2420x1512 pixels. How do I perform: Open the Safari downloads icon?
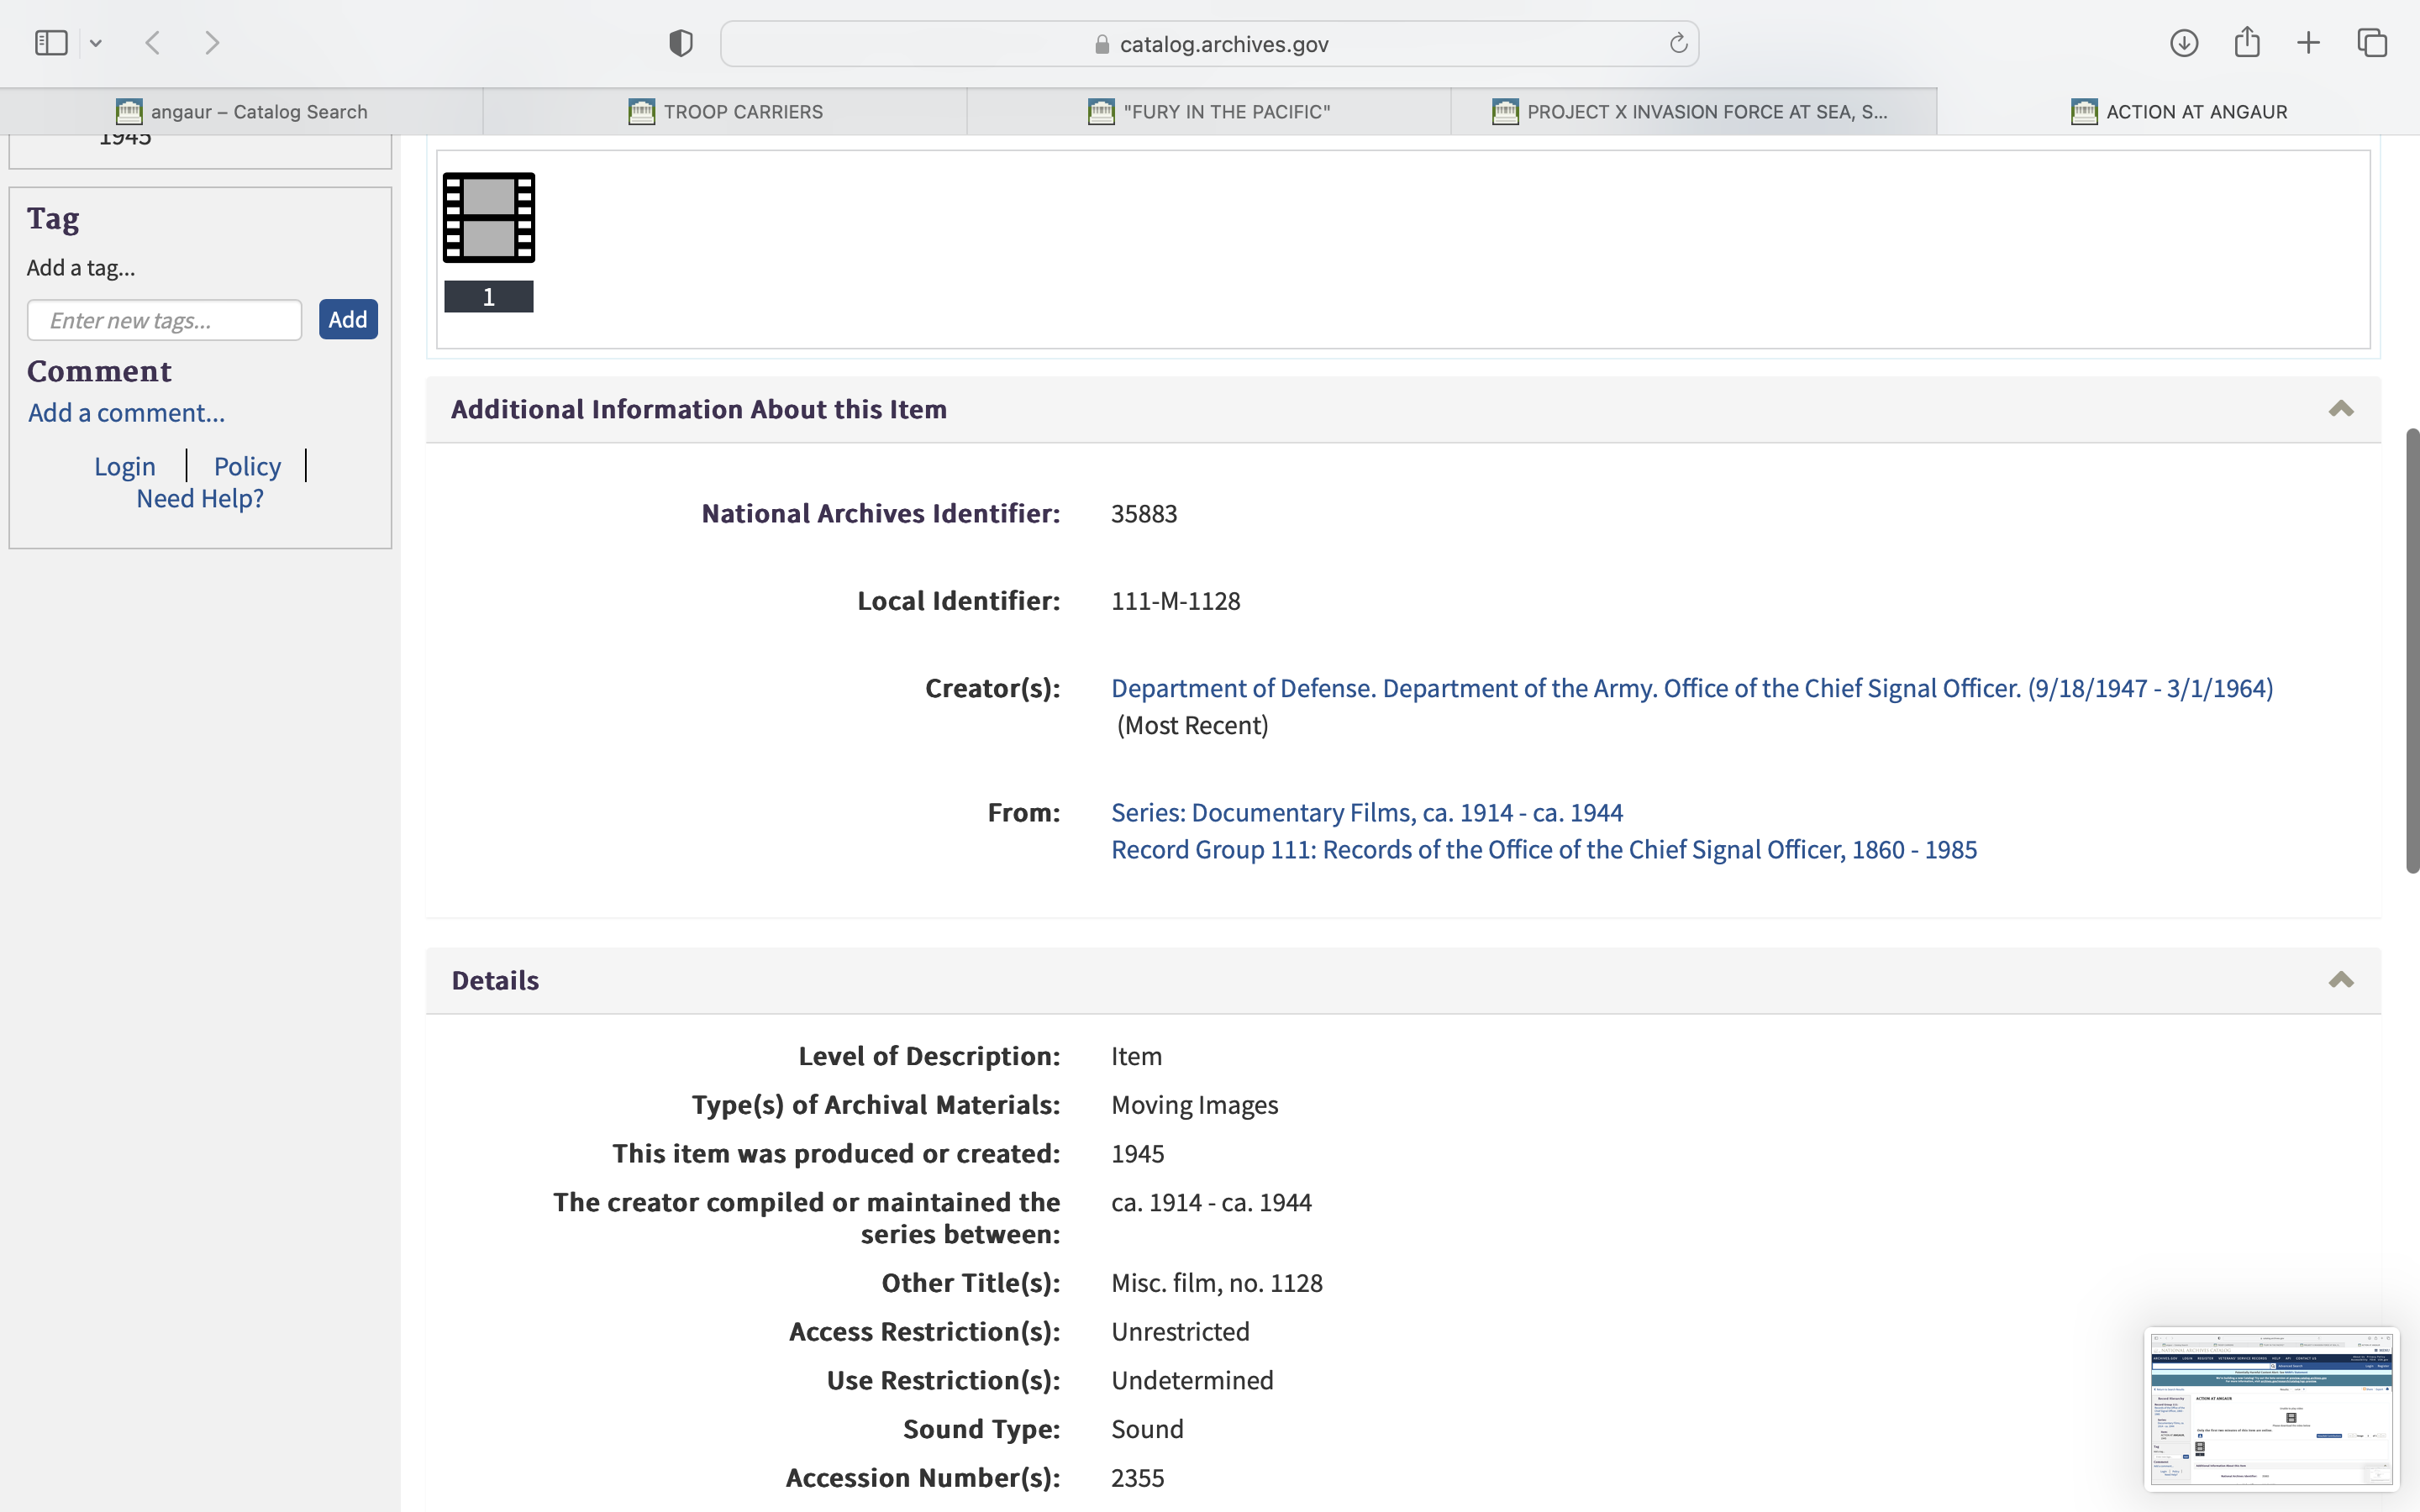coord(2183,43)
